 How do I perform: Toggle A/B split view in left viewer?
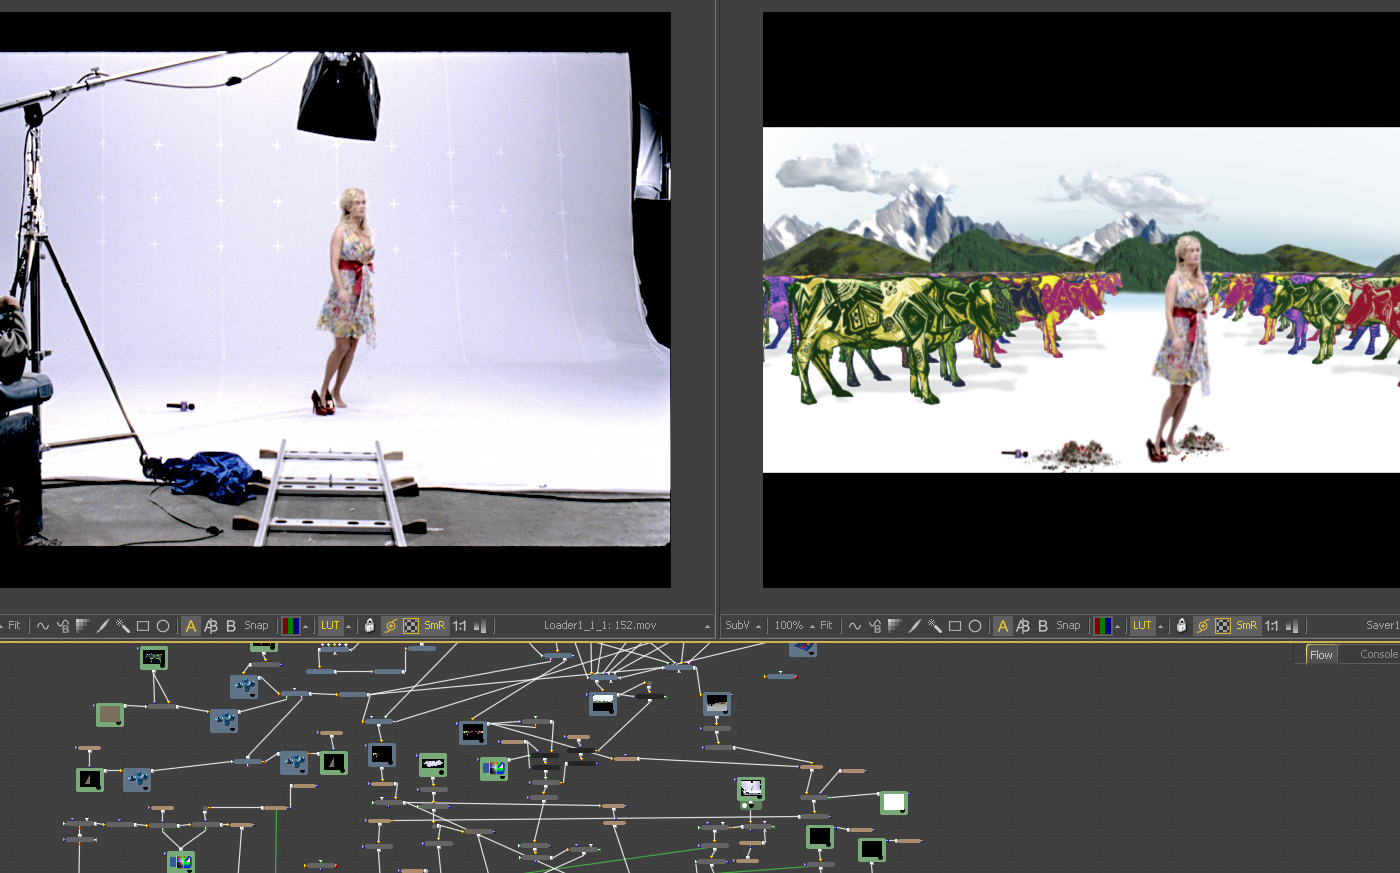coord(211,626)
